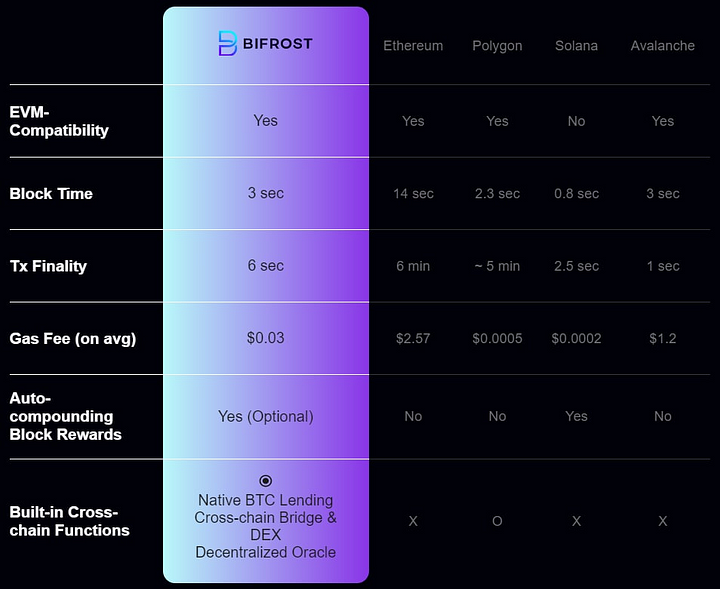Click the Gas Fee (on avg) label

(73, 339)
